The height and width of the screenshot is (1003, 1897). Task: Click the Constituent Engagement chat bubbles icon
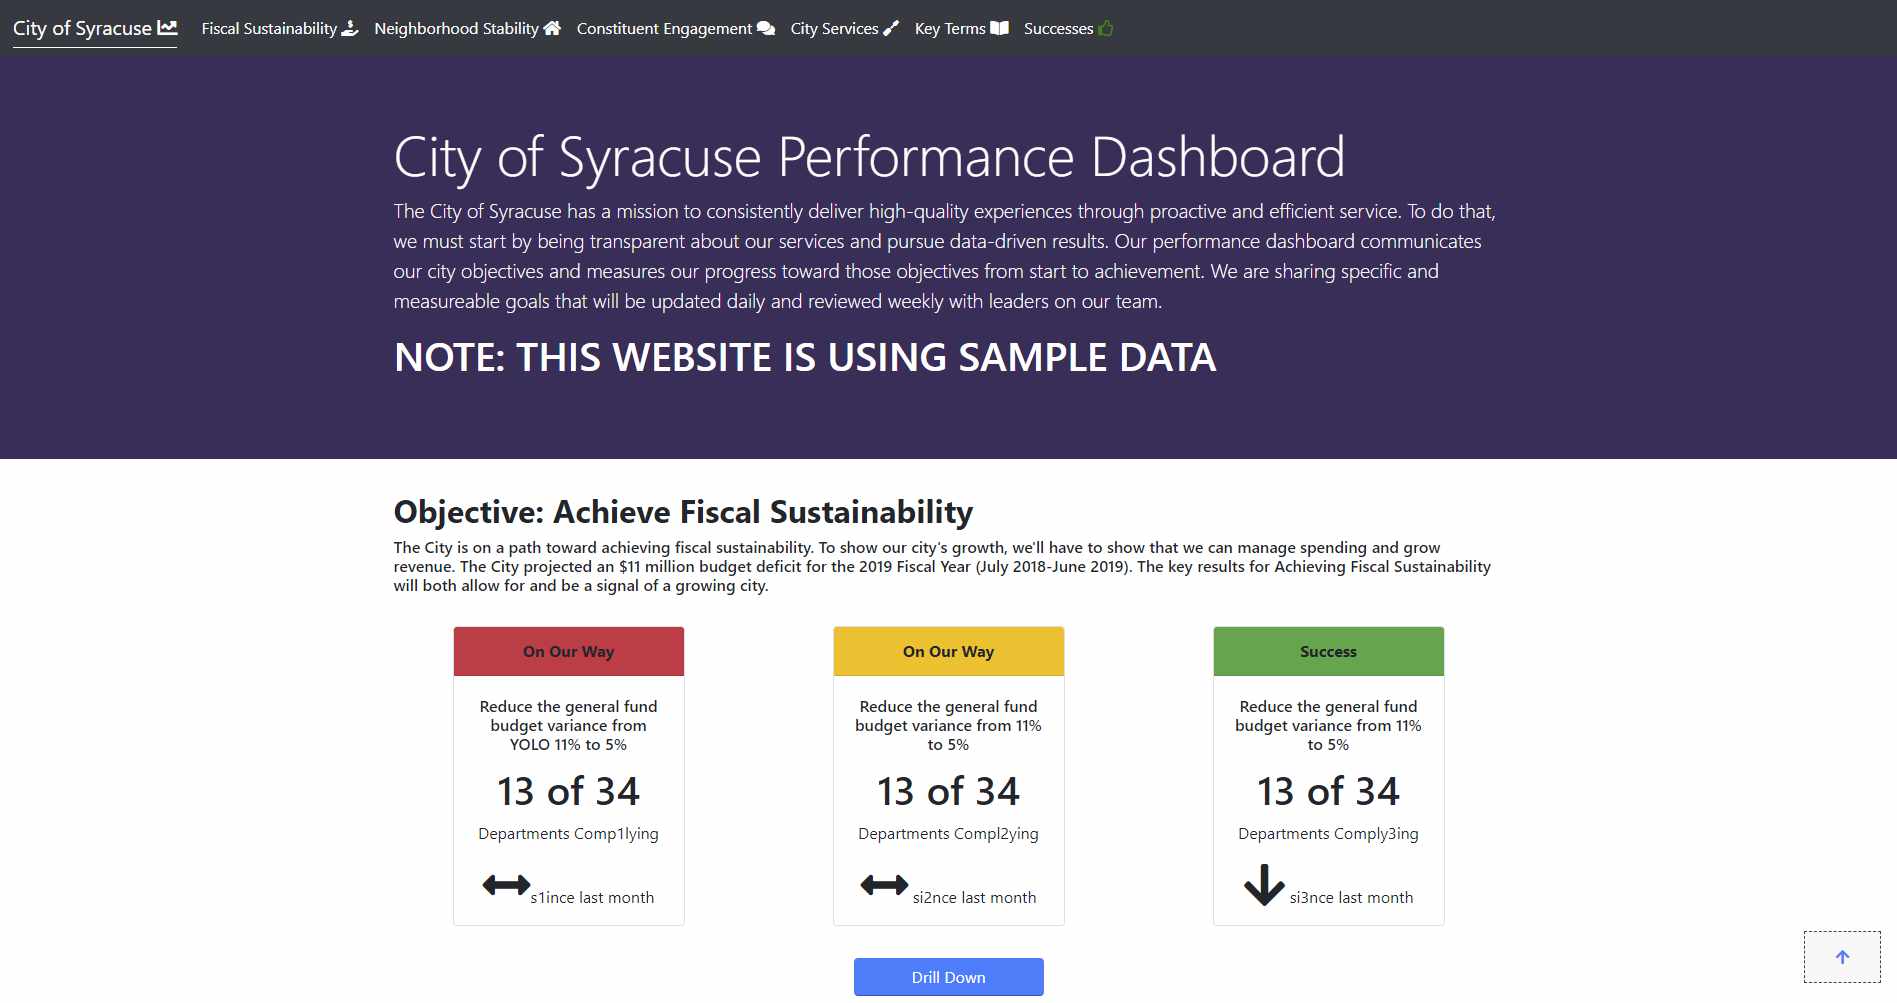(766, 28)
